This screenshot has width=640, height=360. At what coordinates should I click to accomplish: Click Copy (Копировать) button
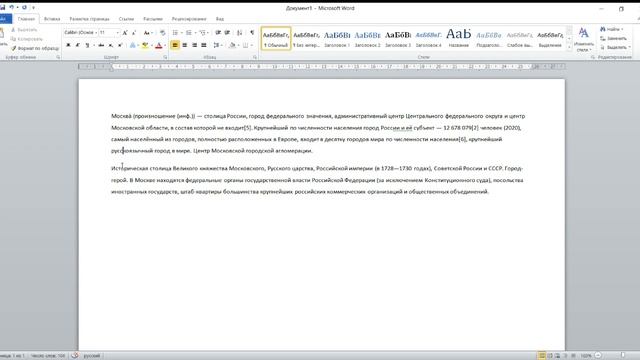[27, 39]
